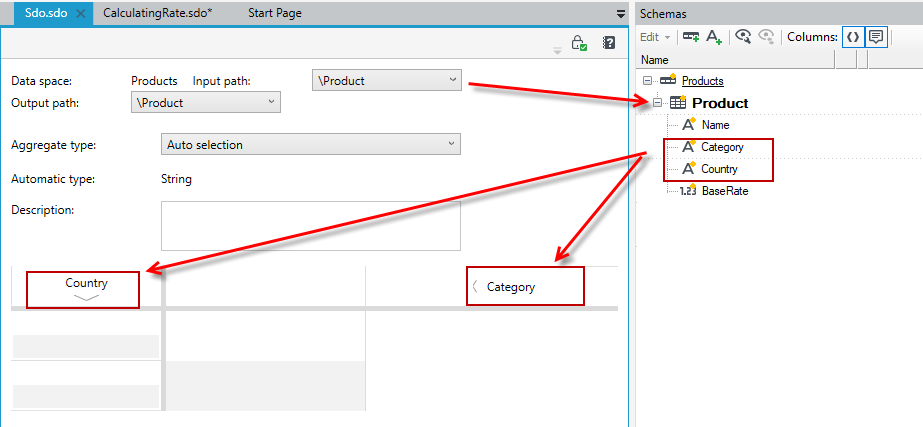Click the lock with green check icon
Viewport: 923px width, 427px height.
pos(579,43)
